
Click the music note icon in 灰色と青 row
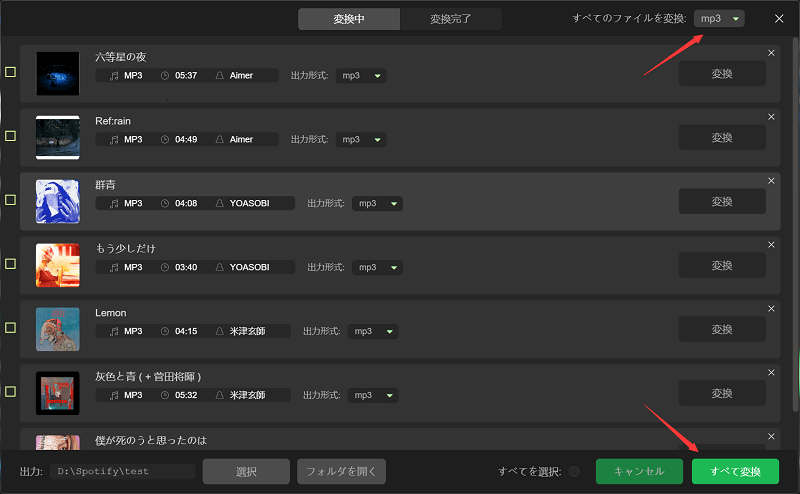coord(114,395)
